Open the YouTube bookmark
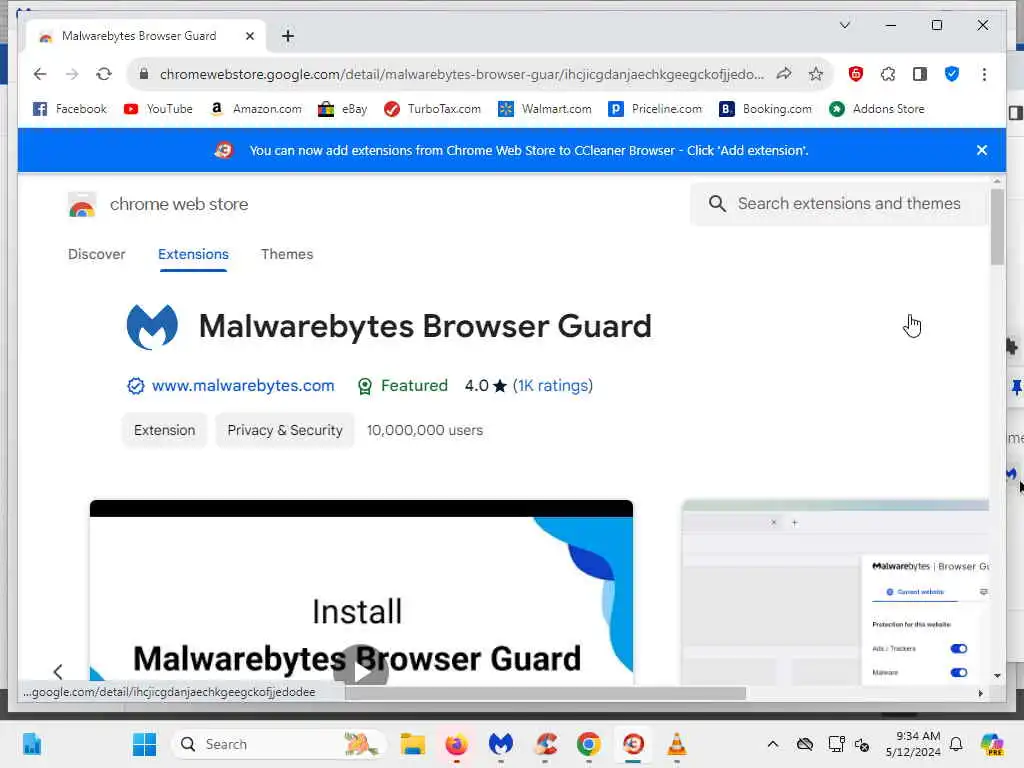This screenshot has height=768, width=1024. click(158, 109)
